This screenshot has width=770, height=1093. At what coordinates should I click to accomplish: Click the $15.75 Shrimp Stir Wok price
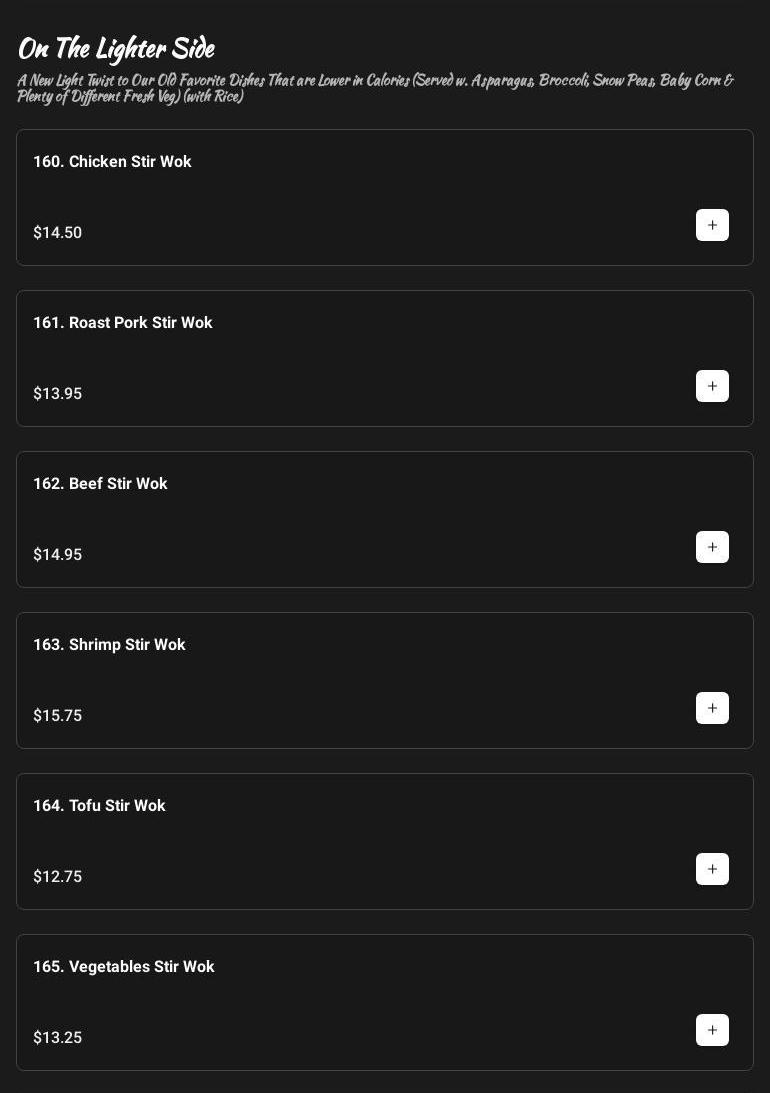click(x=58, y=716)
